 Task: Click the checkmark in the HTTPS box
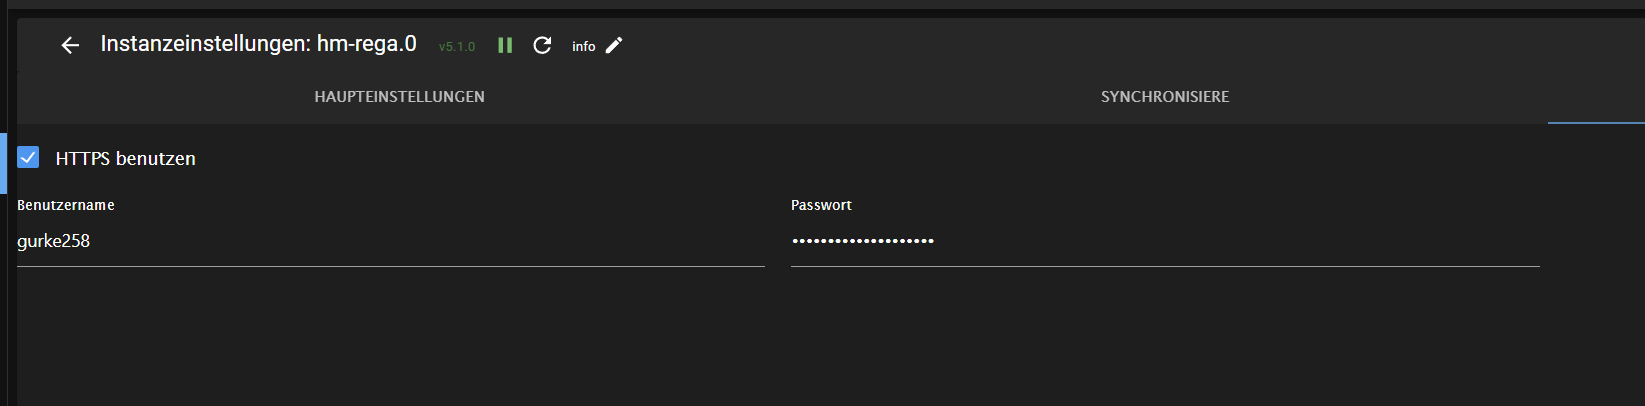(x=28, y=157)
